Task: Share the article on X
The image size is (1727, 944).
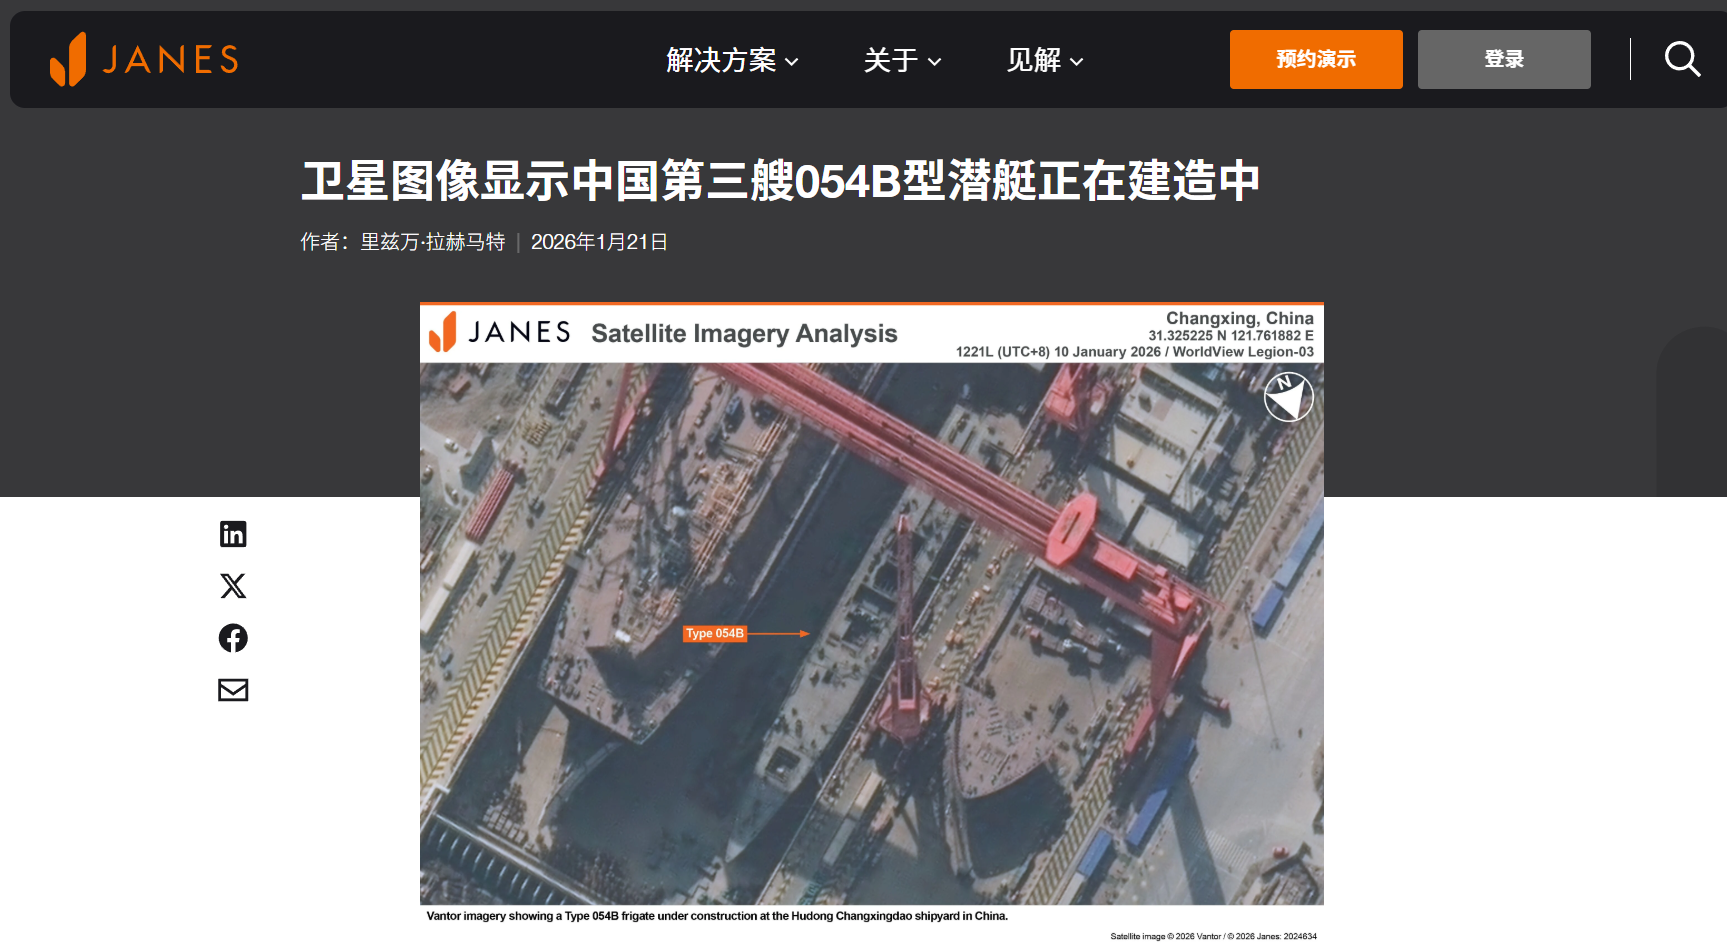Action: (x=233, y=586)
